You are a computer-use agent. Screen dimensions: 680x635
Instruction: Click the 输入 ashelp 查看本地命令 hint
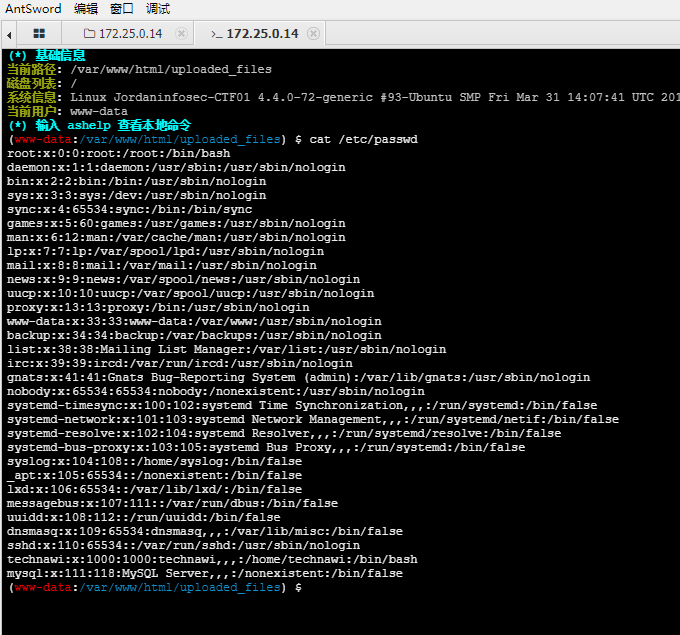pyautogui.click(x=99, y=125)
